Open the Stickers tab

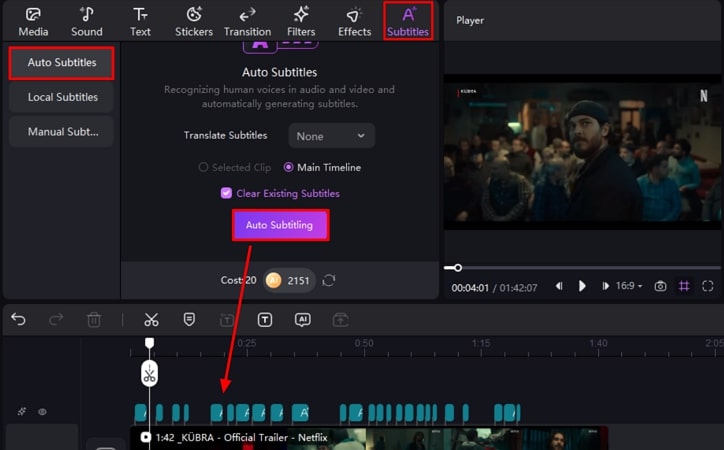click(x=193, y=22)
